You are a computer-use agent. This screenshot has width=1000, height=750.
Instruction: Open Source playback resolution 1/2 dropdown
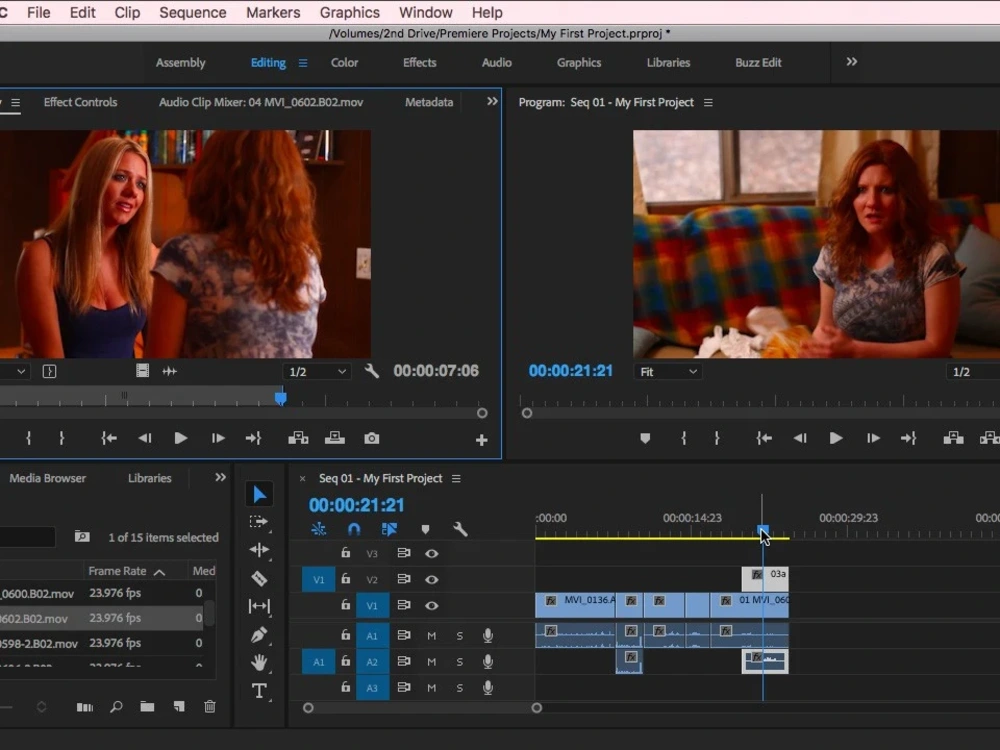click(316, 371)
